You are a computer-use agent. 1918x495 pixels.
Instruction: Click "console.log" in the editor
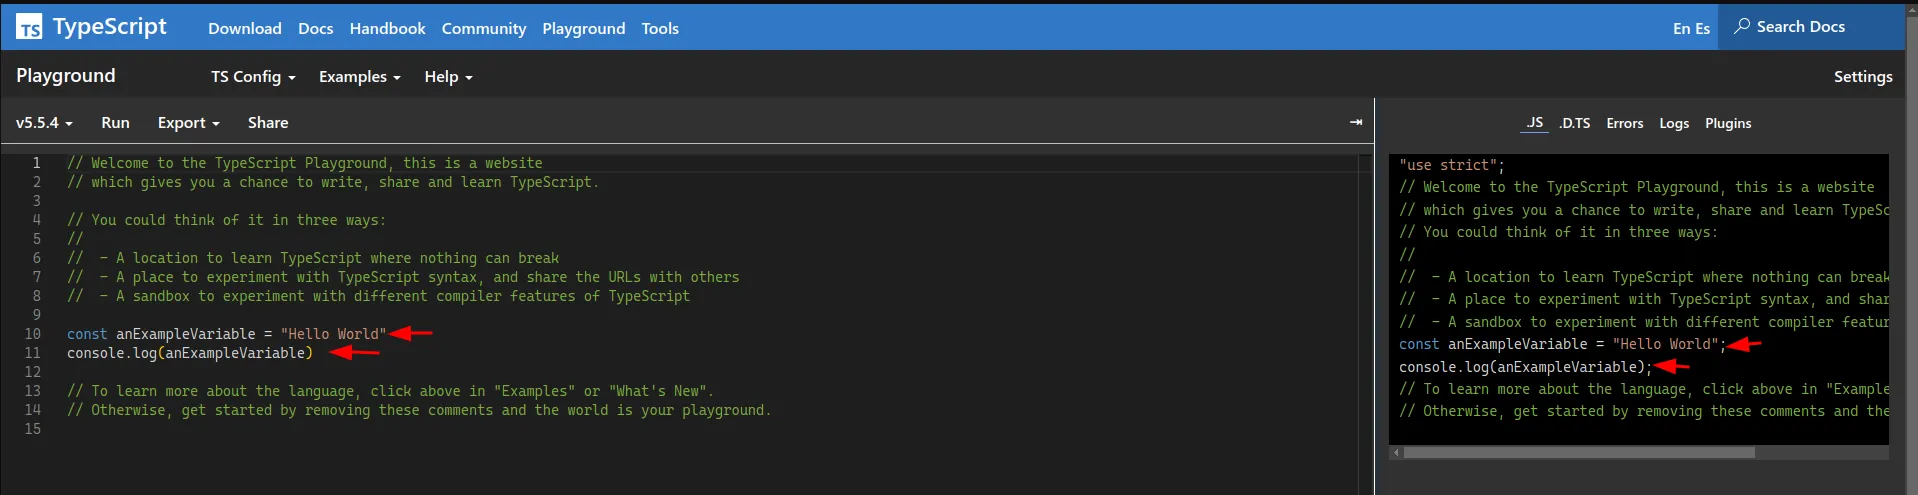click(x=112, y=353)
